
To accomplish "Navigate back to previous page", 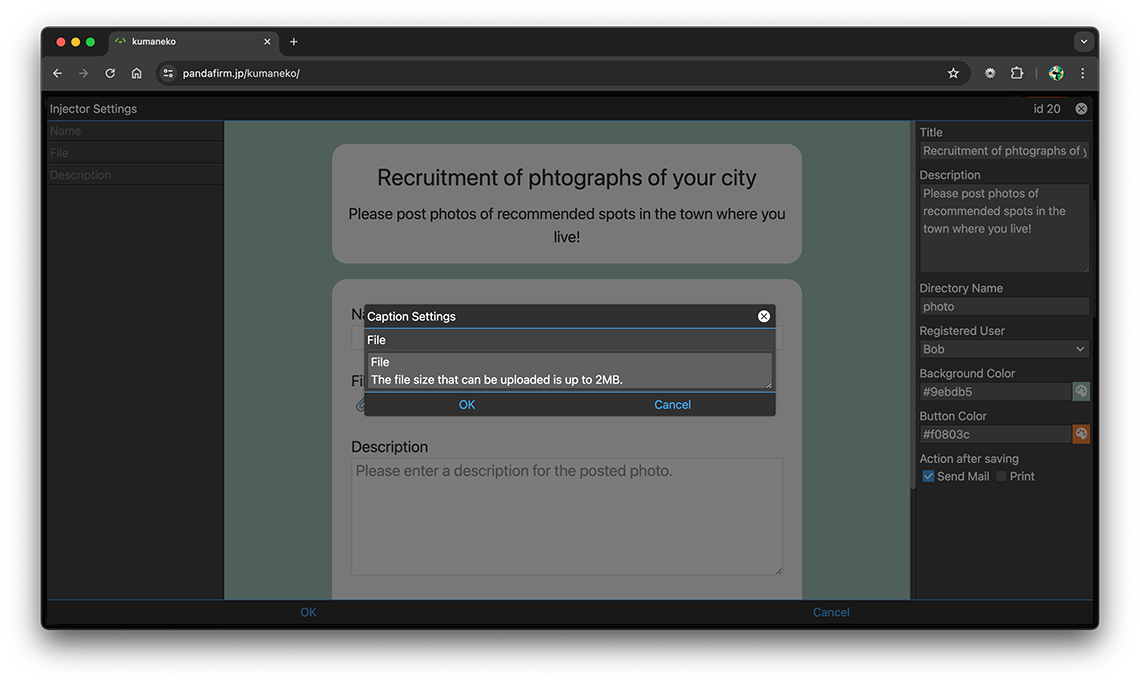I will pyautogui.click(x=57, y=73).
